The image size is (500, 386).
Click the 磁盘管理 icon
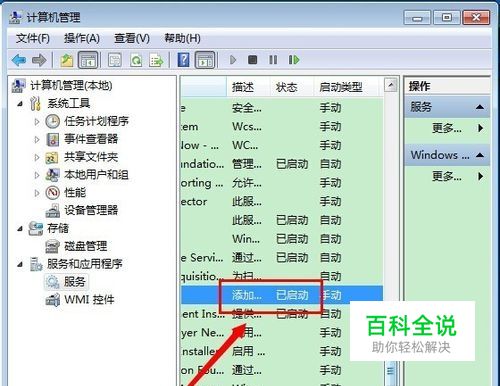(x=53, y=247)
